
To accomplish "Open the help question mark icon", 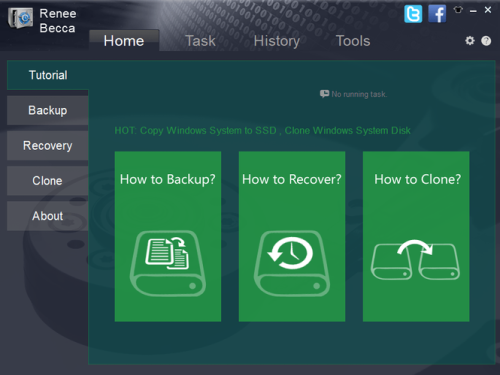I will (x=486, y=41).
